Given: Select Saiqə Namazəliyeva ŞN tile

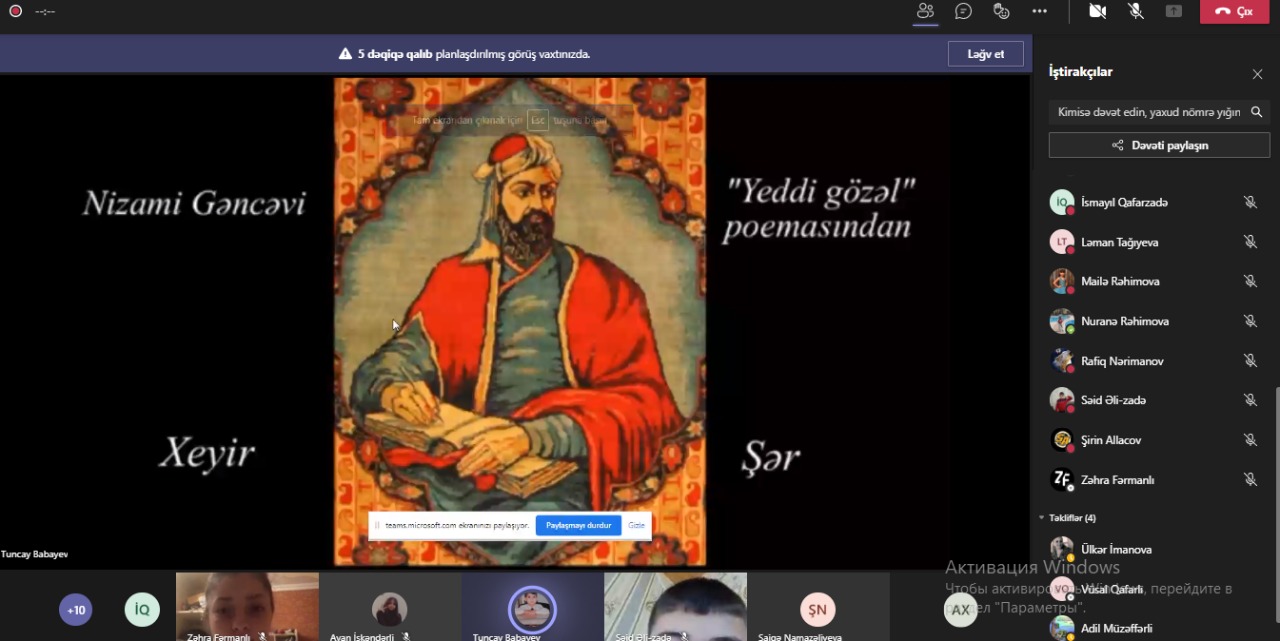Looking at the screenshot, I should [818, 607].
